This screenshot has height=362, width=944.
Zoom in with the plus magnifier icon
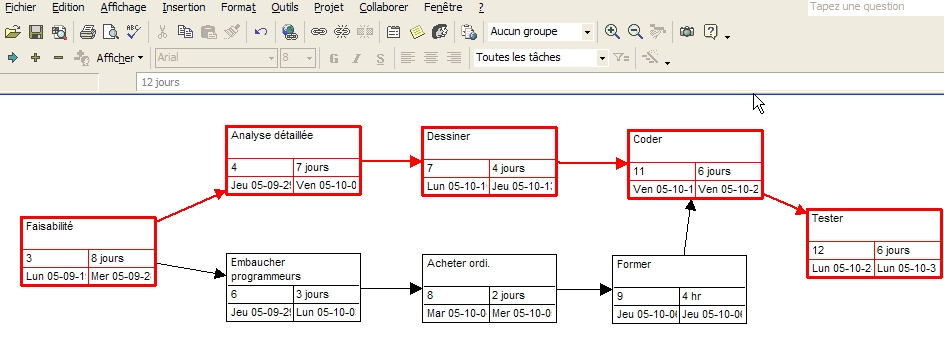tap(612, 32)
